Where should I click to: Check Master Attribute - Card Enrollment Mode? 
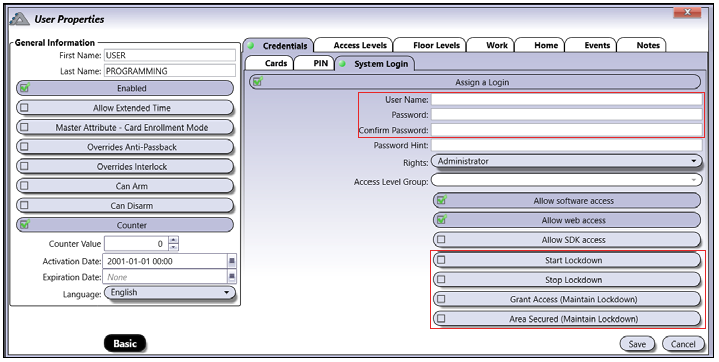[x=125, y=128]
